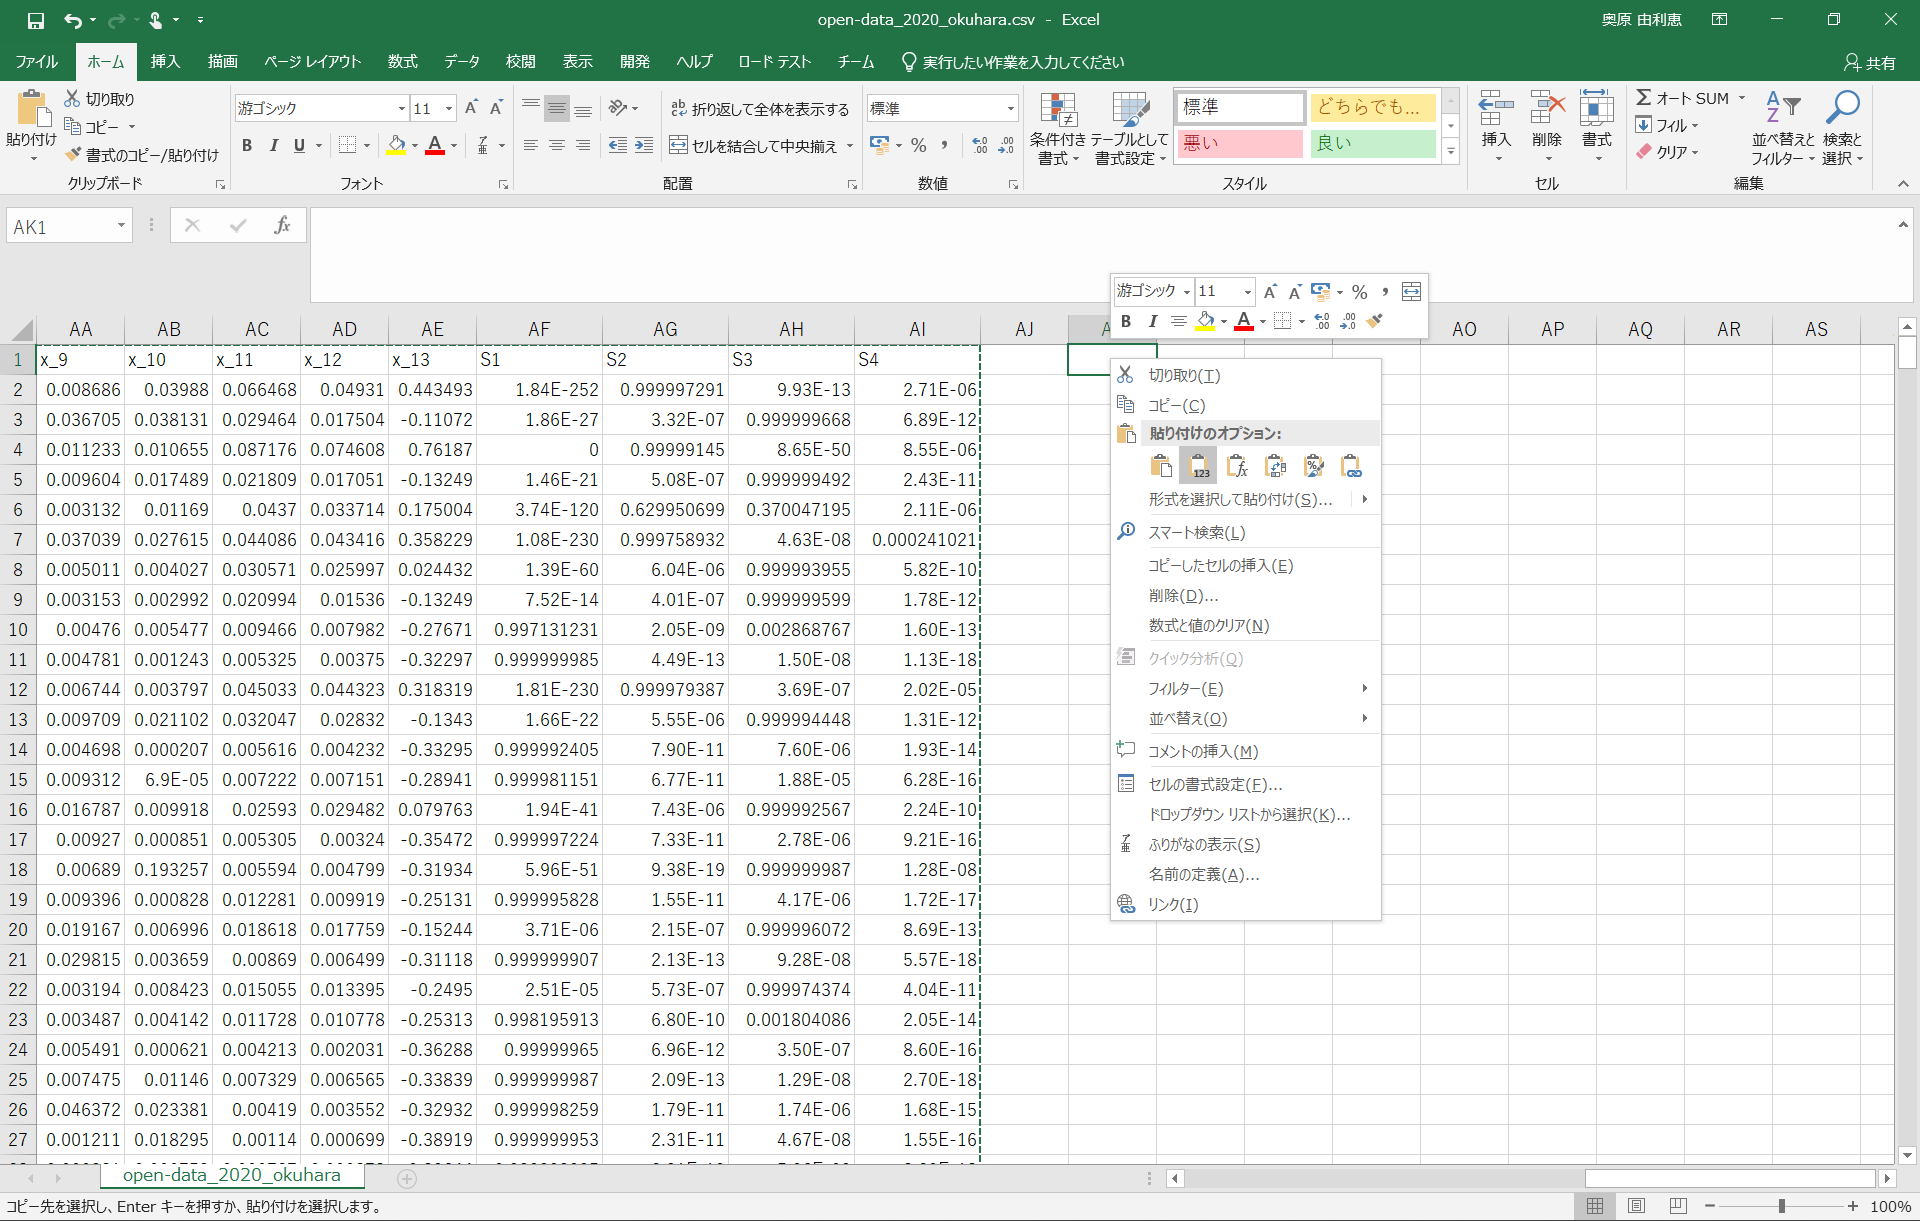1920x1221 pixels.
Task: Click the ribbon conditional formatting icon
Action: click(x=1057, y=112)
